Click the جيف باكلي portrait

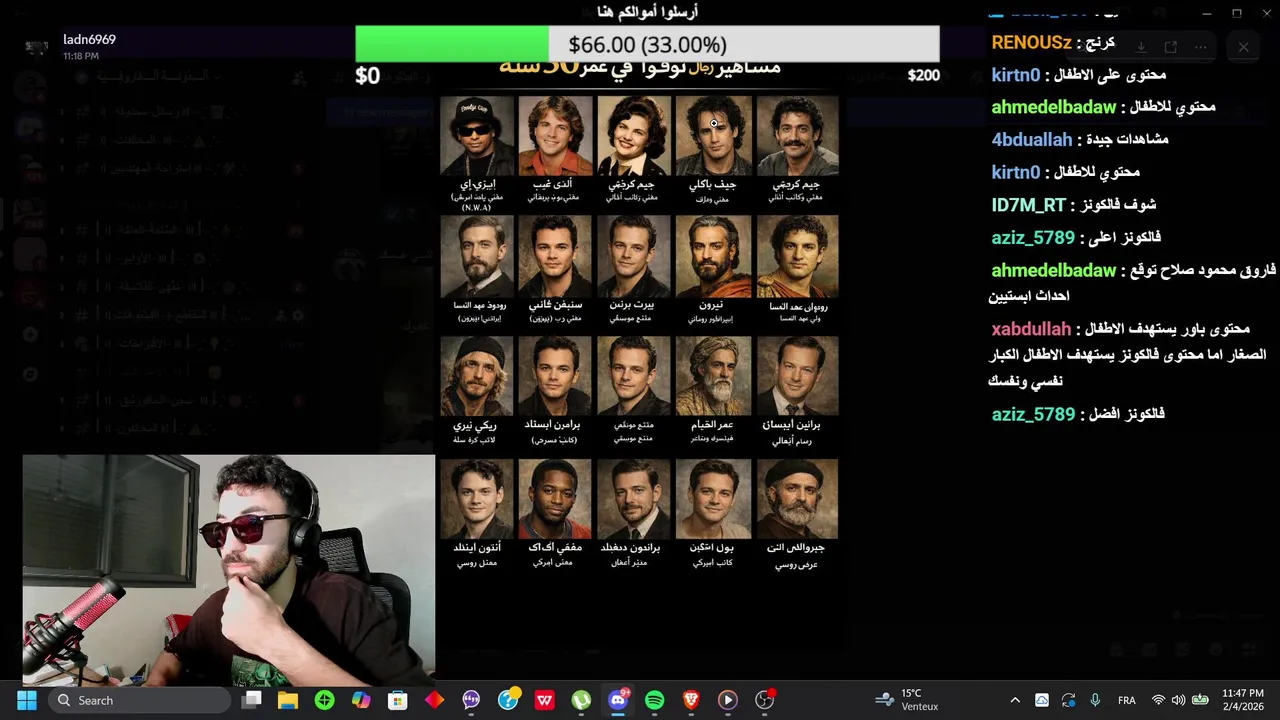[713, 136]
